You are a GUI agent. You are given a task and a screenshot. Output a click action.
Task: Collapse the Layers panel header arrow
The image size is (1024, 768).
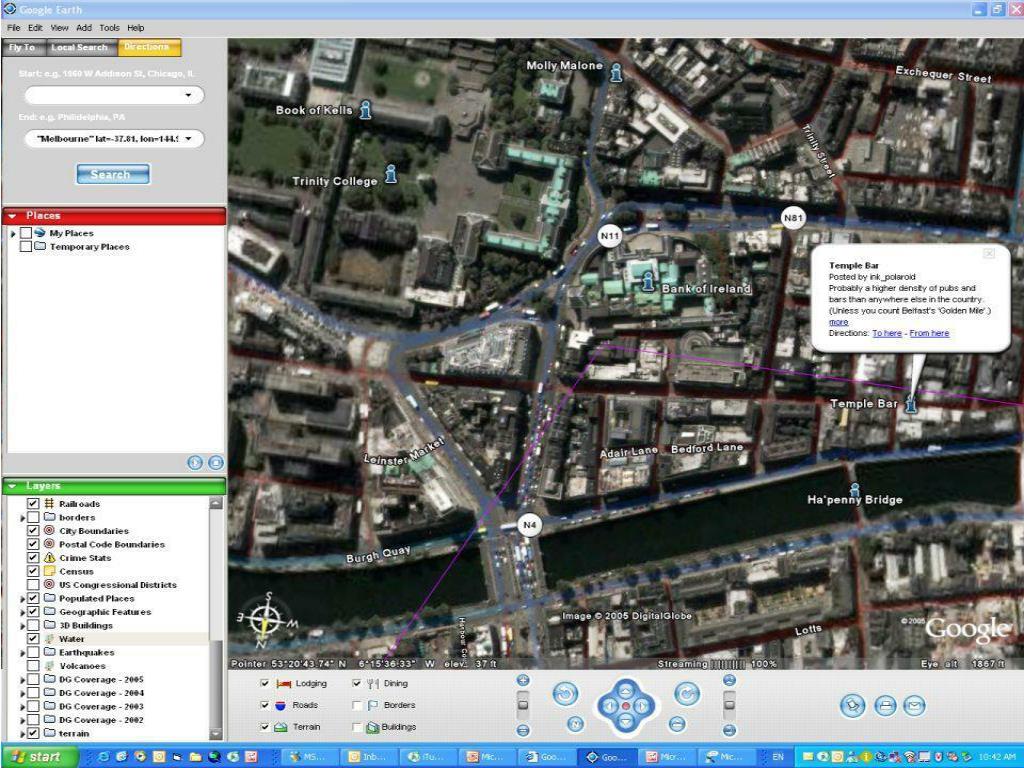click(x=12, y=486)
